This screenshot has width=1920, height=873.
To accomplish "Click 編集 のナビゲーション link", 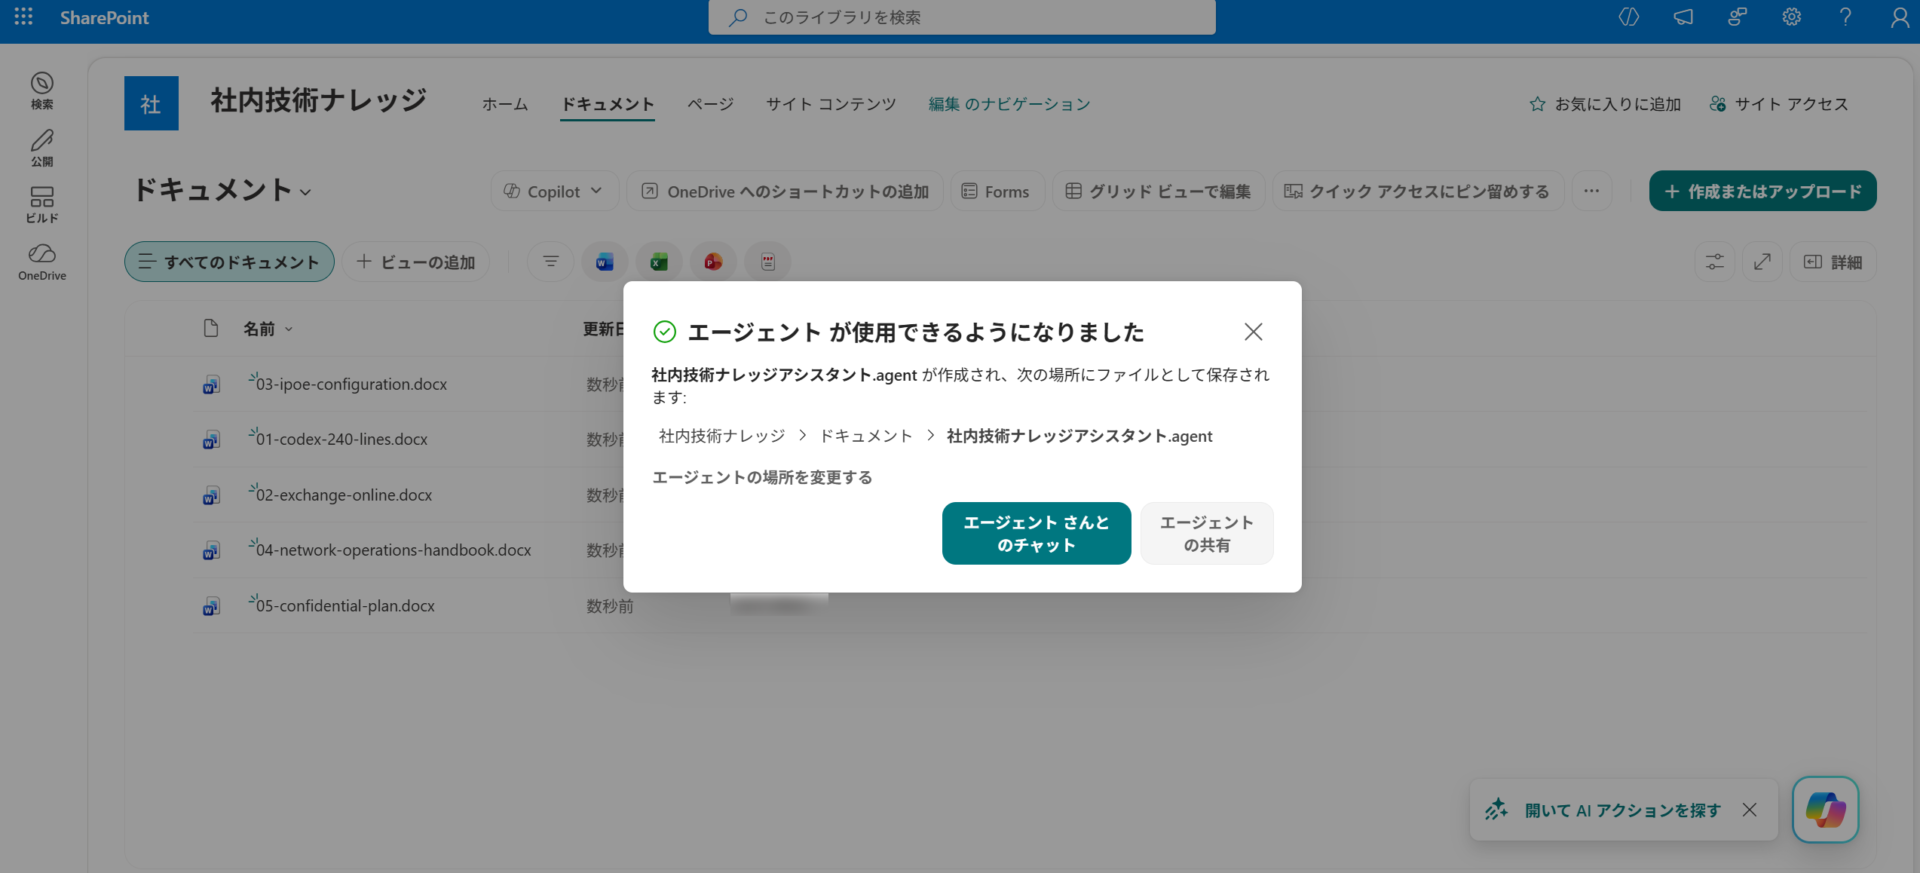I will 1009,104.
